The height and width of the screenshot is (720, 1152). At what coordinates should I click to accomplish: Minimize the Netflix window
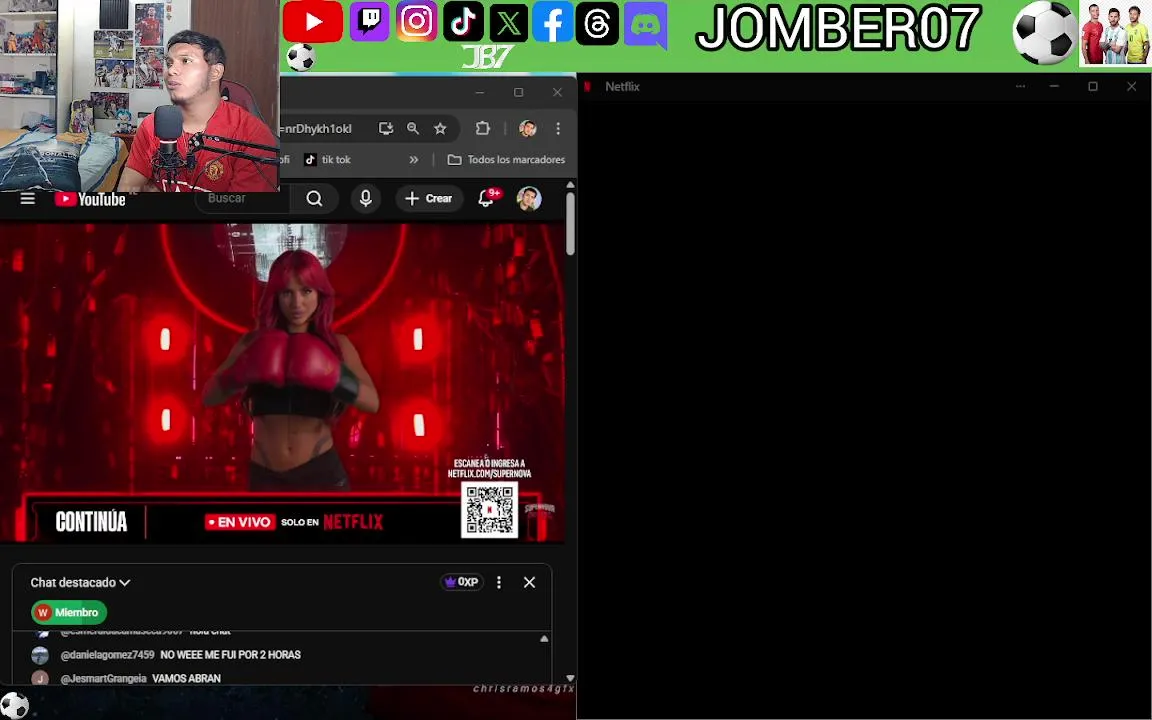coord(1054,87)
